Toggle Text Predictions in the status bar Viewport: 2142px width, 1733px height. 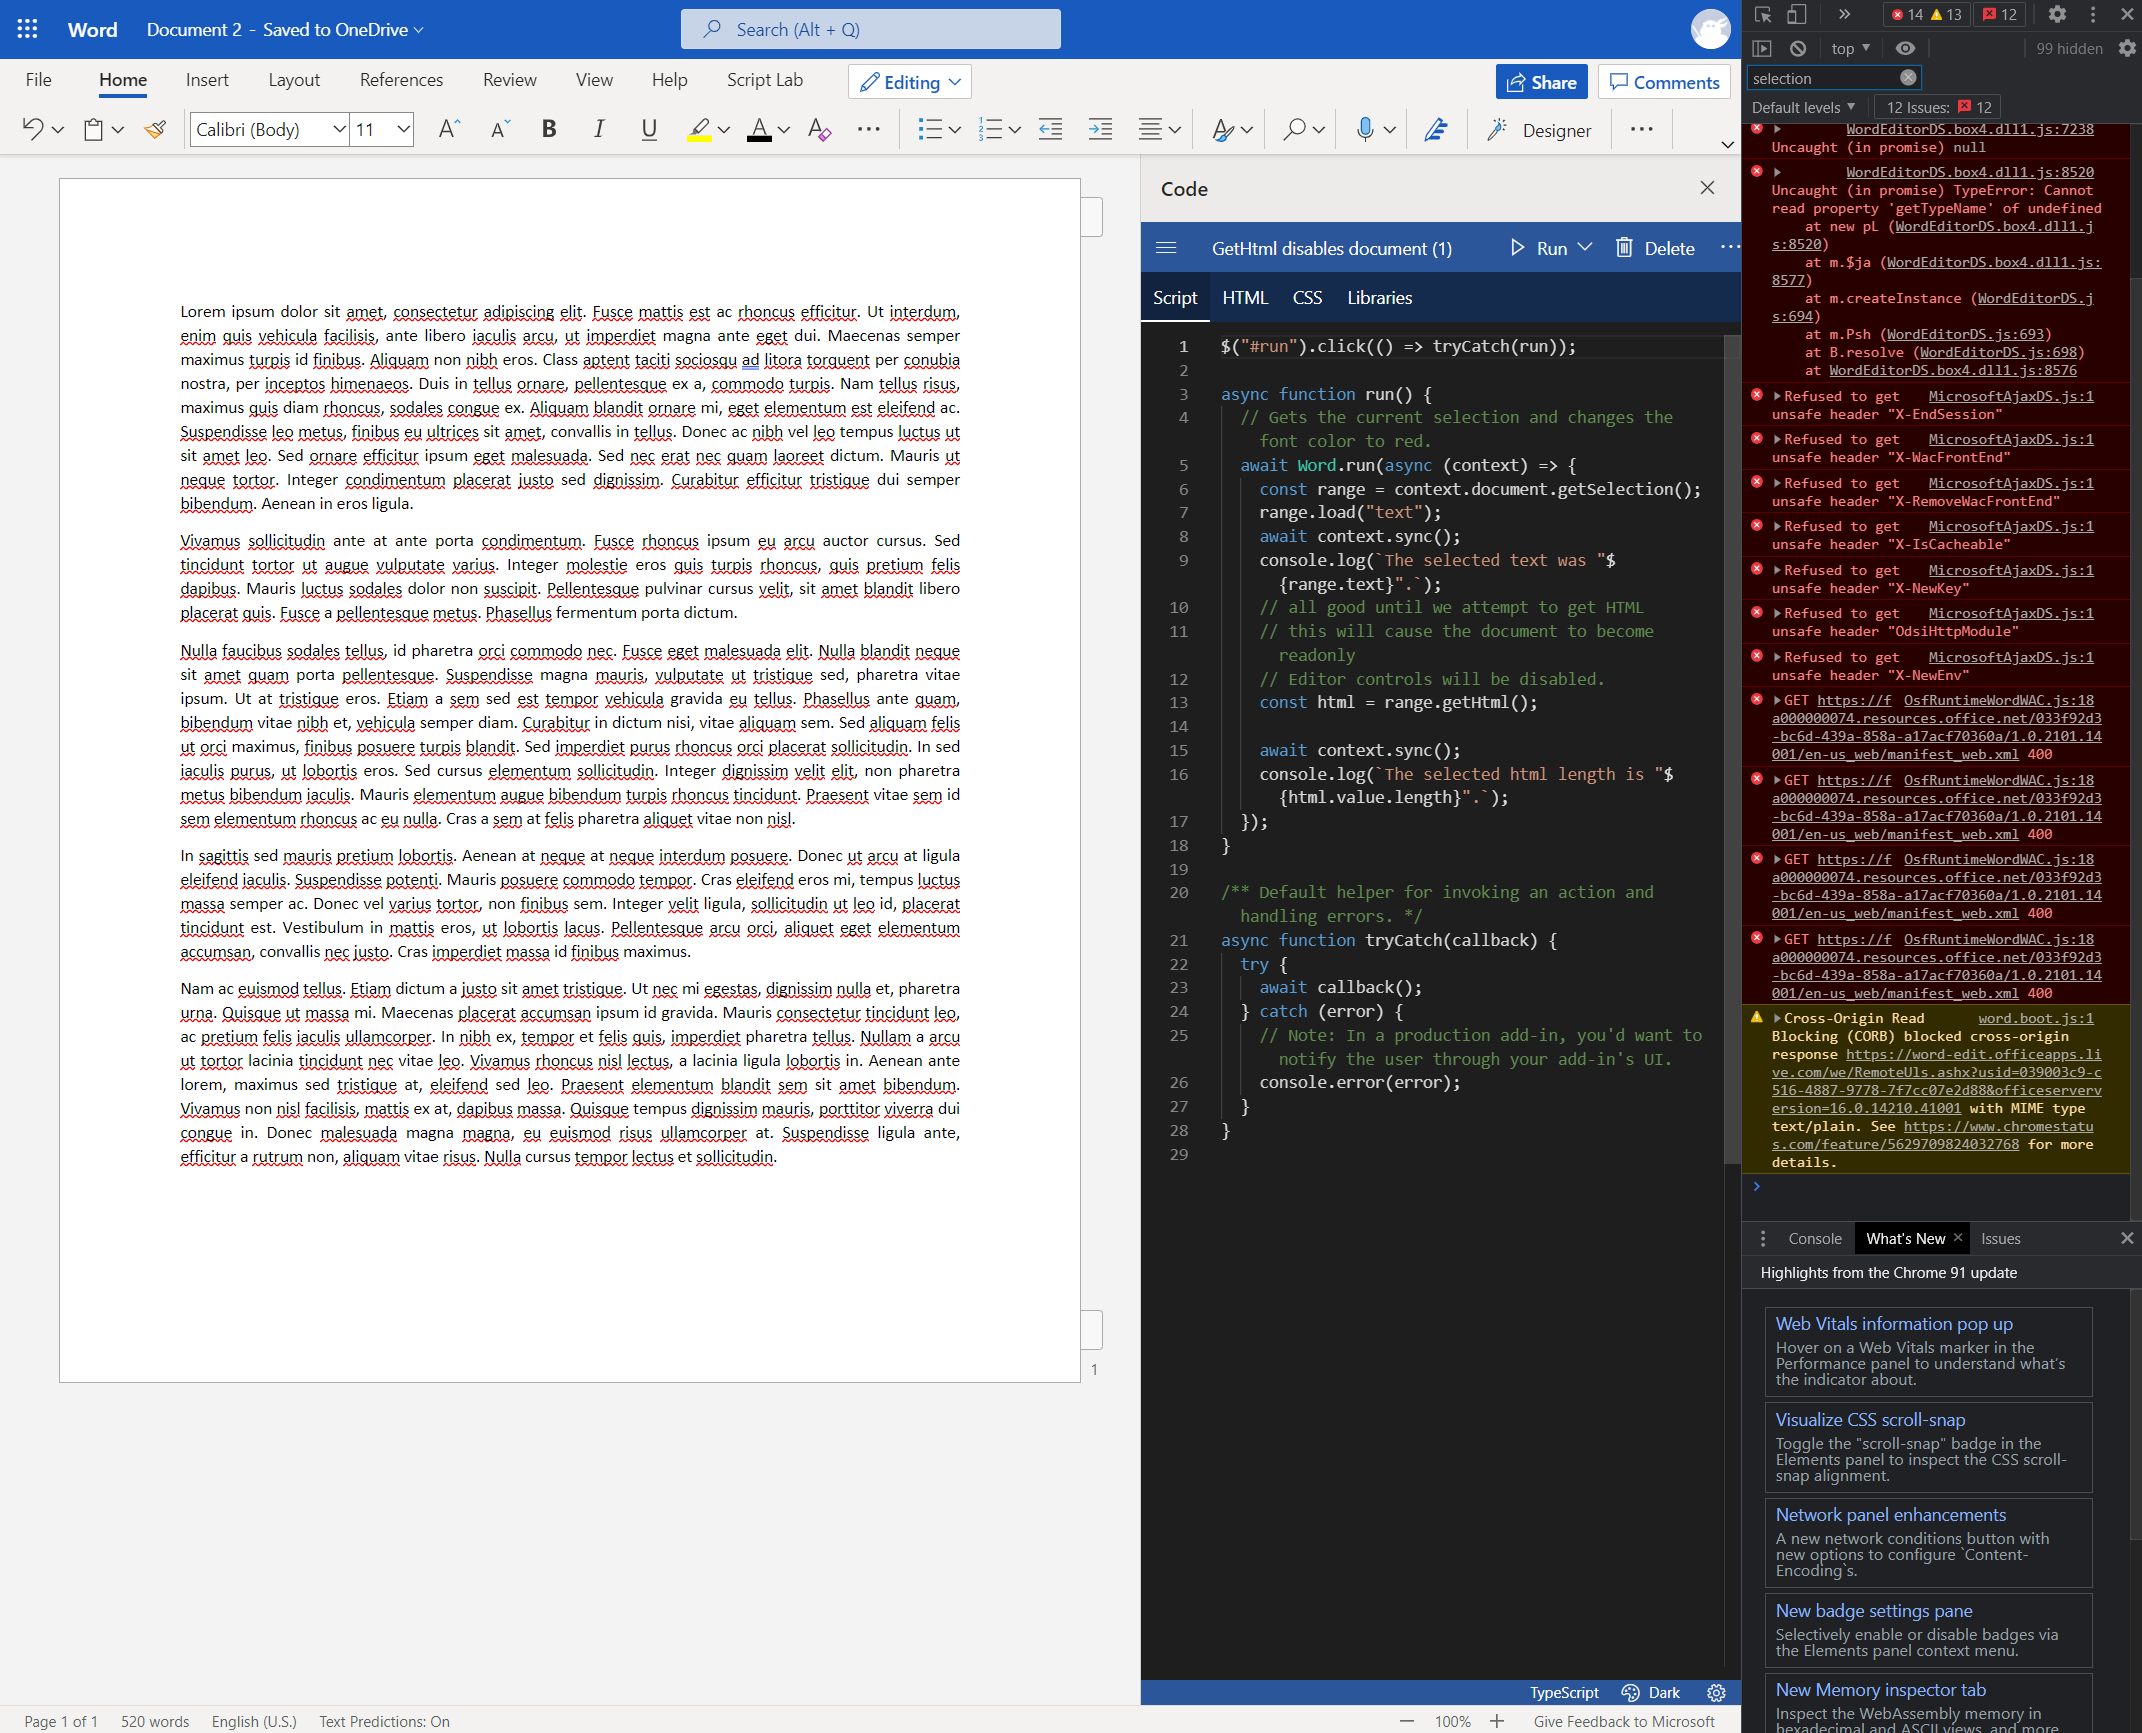(383, 1721)
